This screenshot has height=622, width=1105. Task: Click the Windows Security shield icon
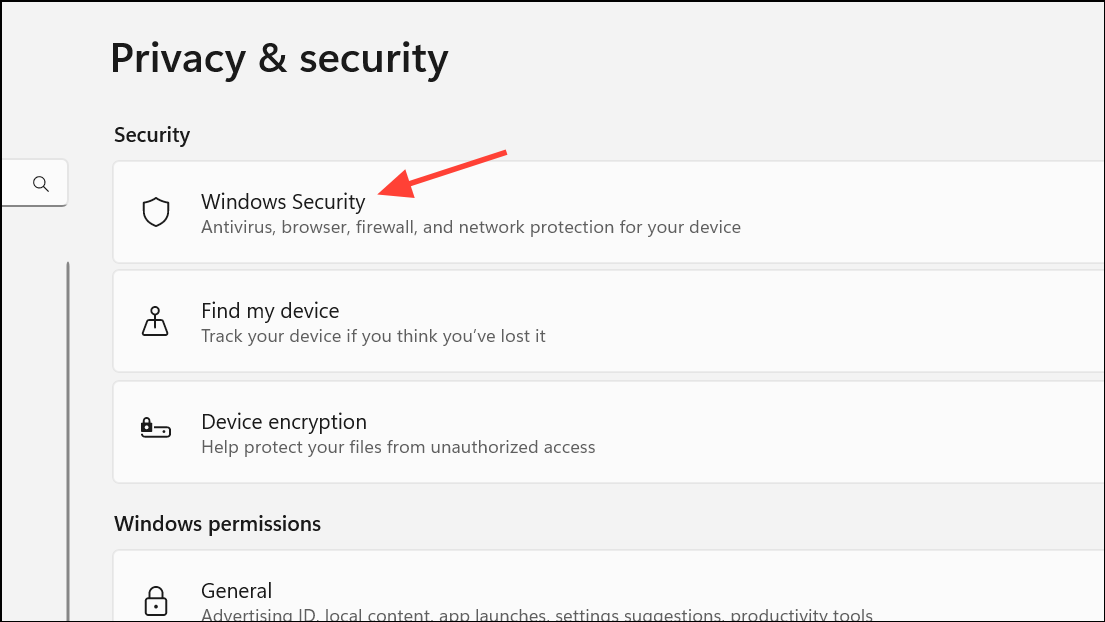point(156,212)
